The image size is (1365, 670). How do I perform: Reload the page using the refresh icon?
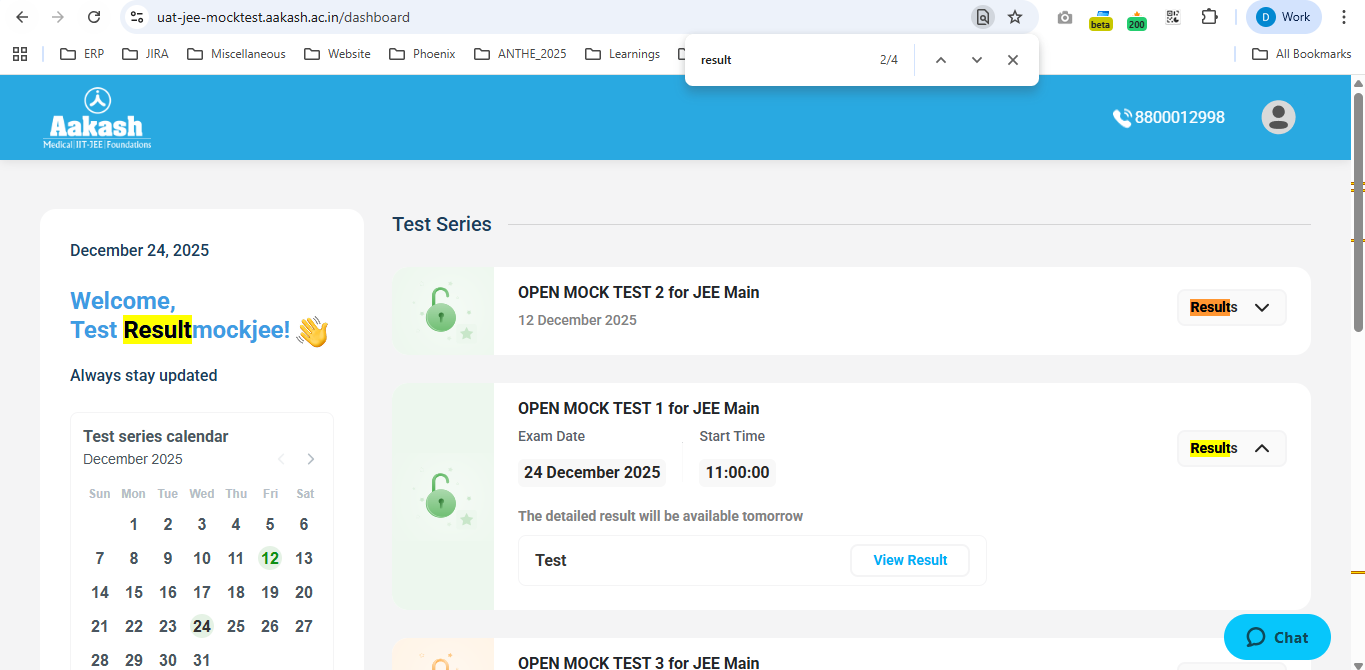point(94,17)
